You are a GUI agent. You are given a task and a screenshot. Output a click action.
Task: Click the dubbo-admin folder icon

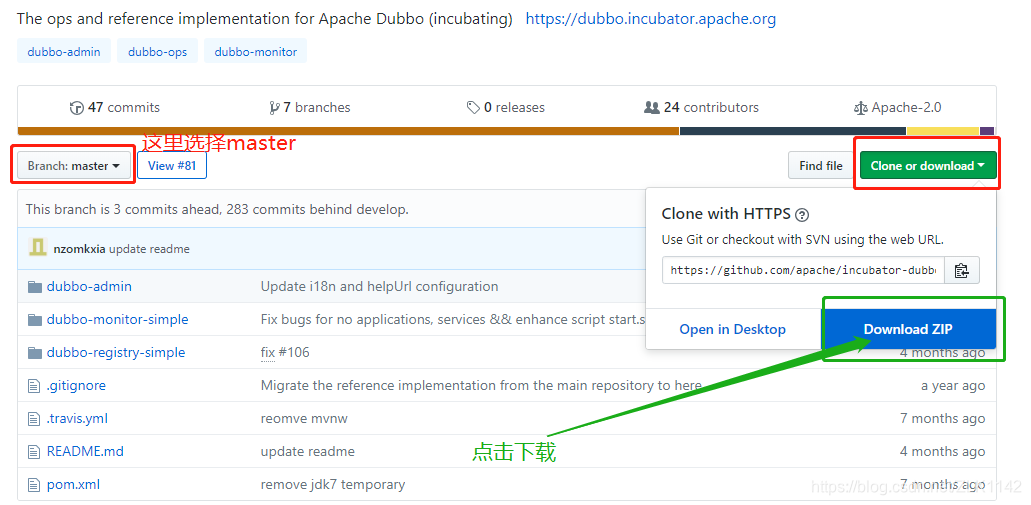(35, 287)
